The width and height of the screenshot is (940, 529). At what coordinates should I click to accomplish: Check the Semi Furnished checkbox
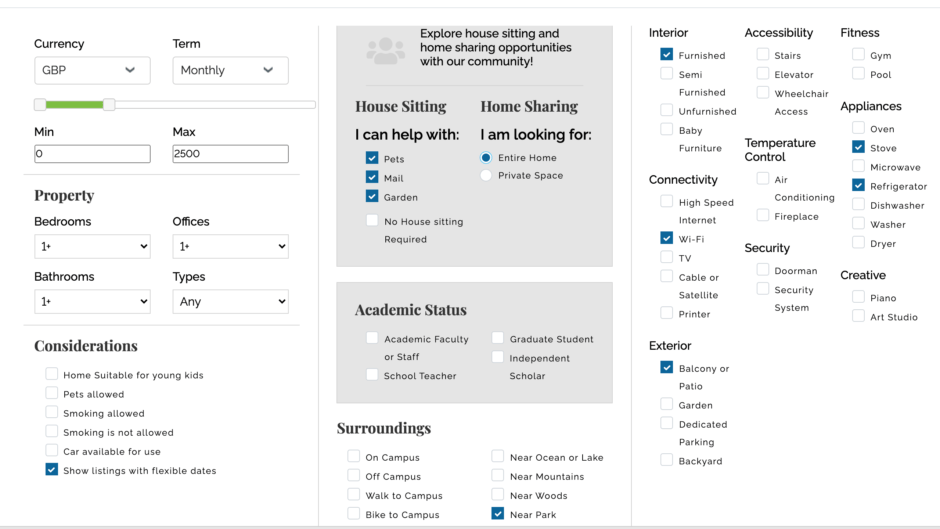click(666, 73)
